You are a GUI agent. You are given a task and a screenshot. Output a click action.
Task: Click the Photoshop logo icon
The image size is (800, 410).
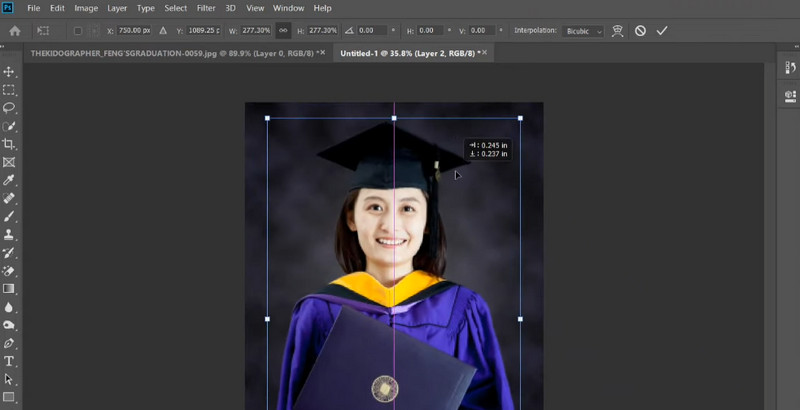click(x=8, y=8)
